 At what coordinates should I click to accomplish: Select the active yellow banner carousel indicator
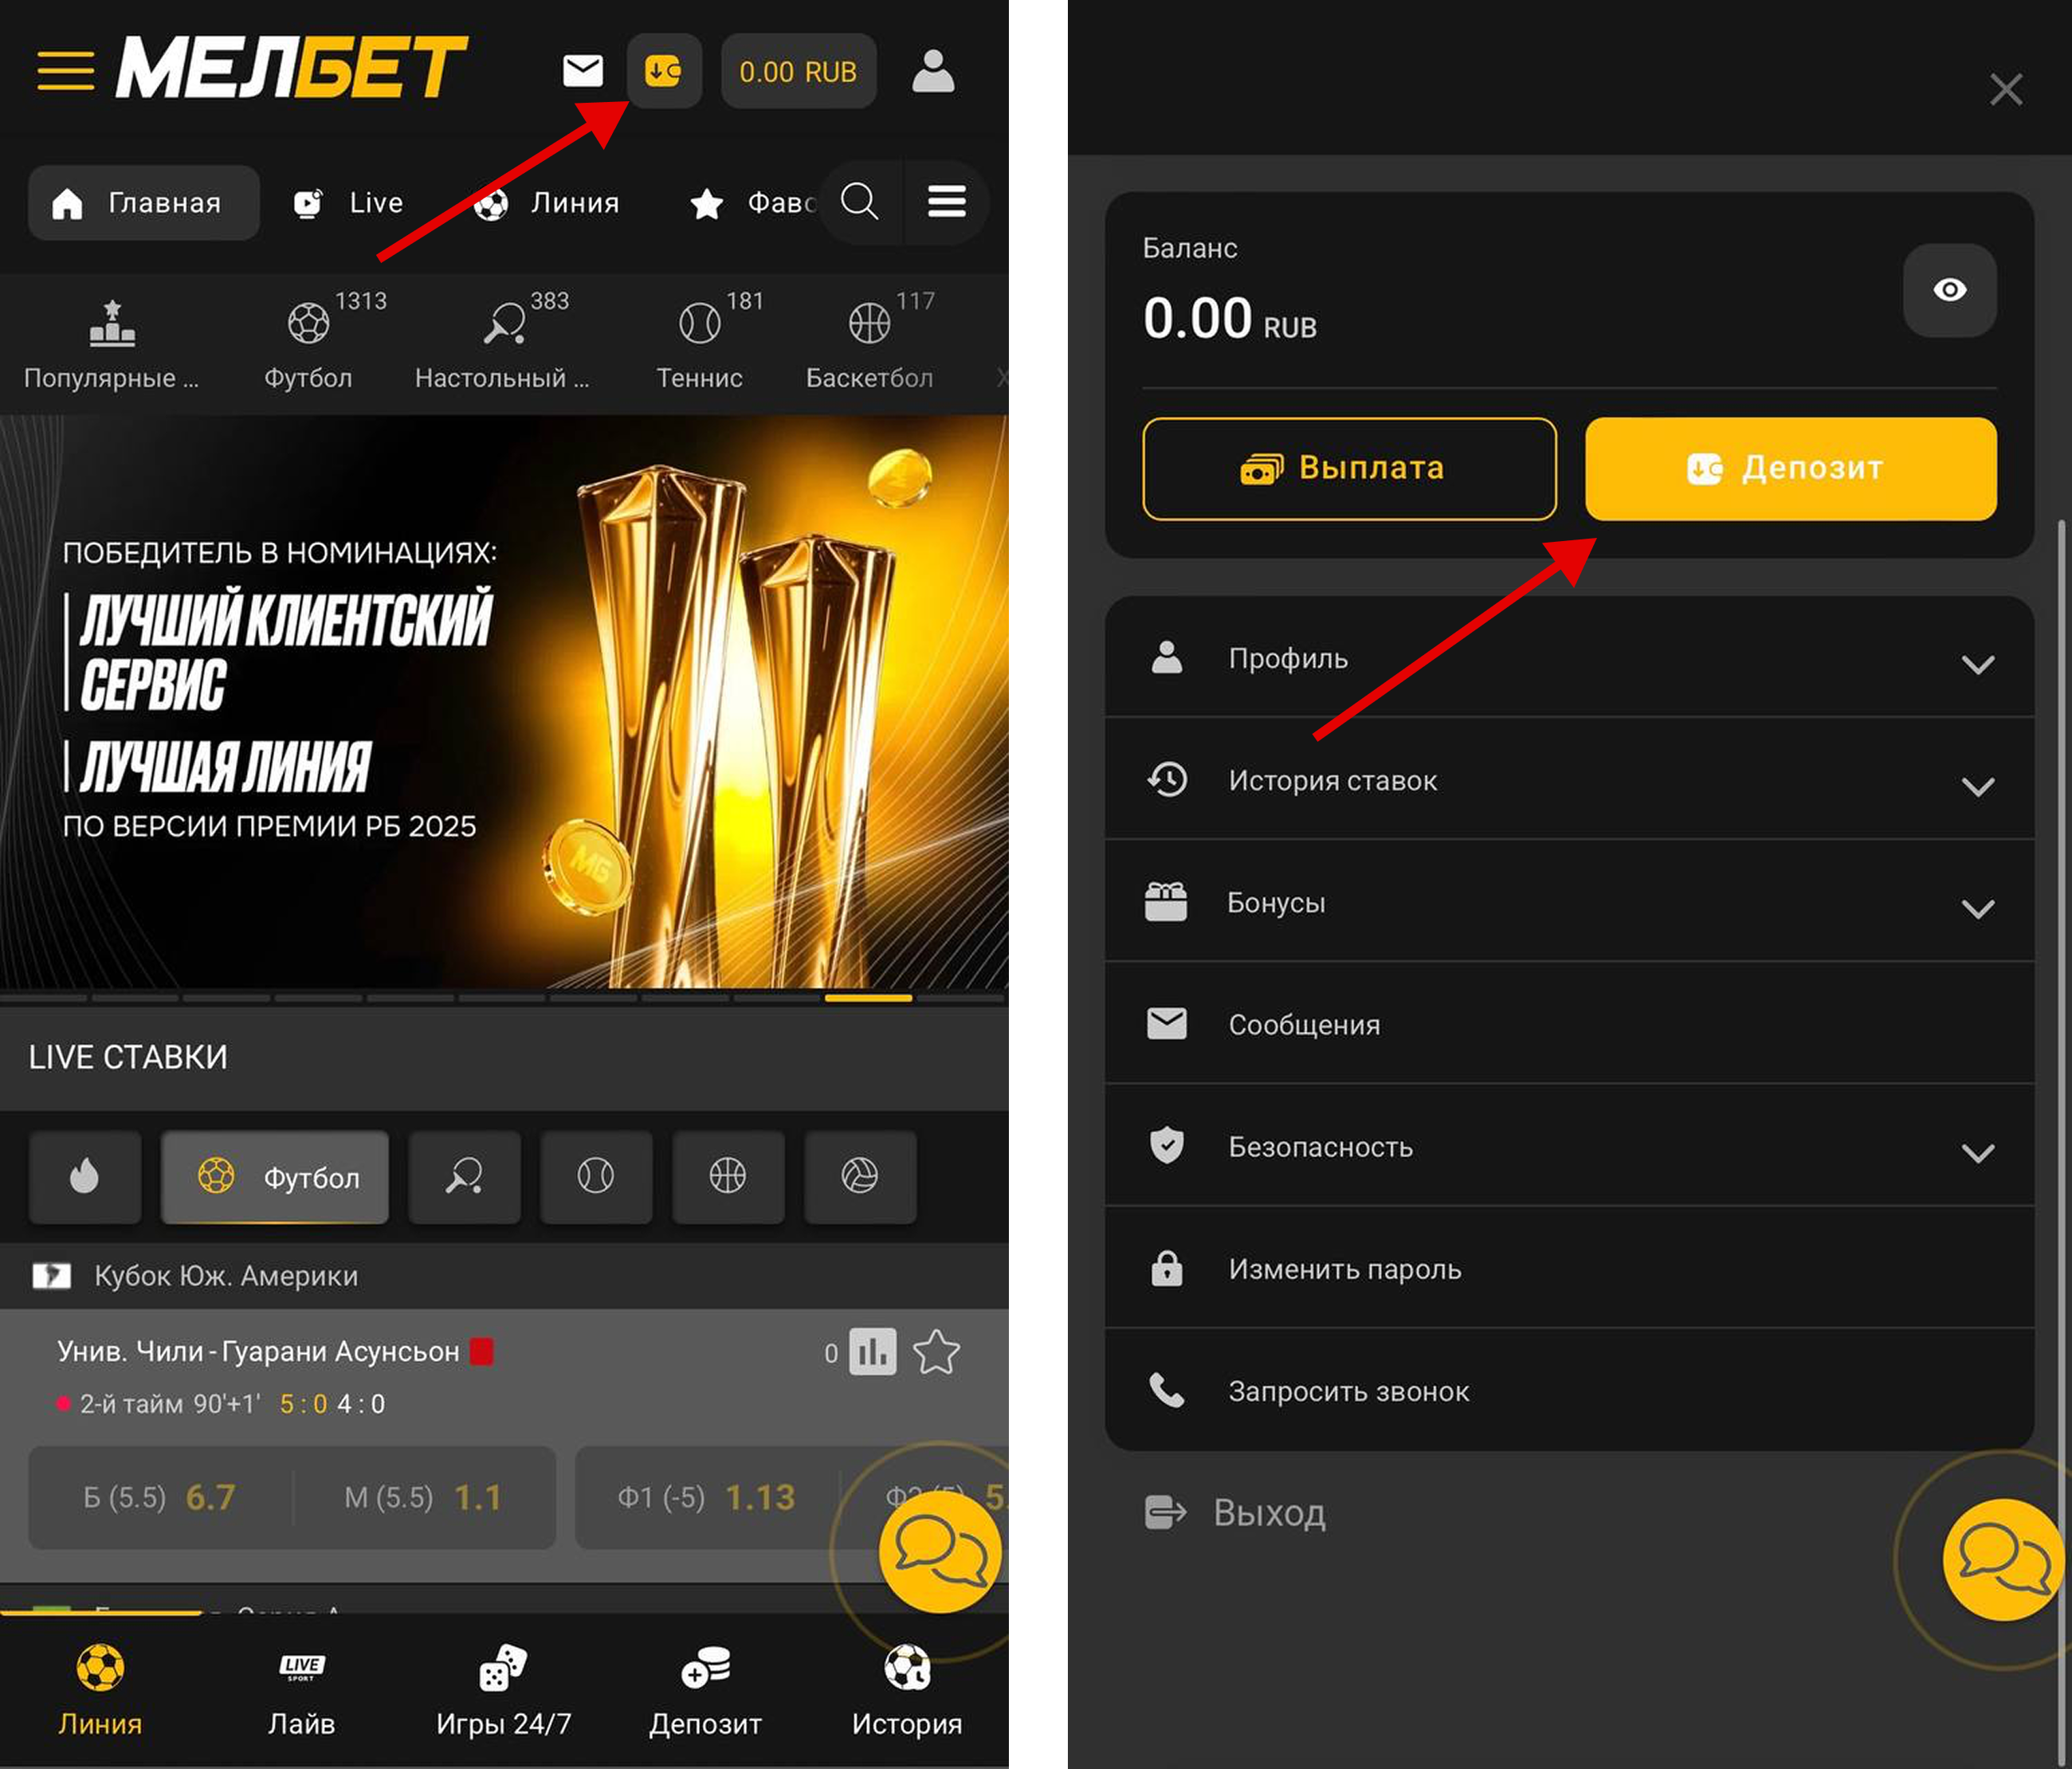[x=868, y=997]
